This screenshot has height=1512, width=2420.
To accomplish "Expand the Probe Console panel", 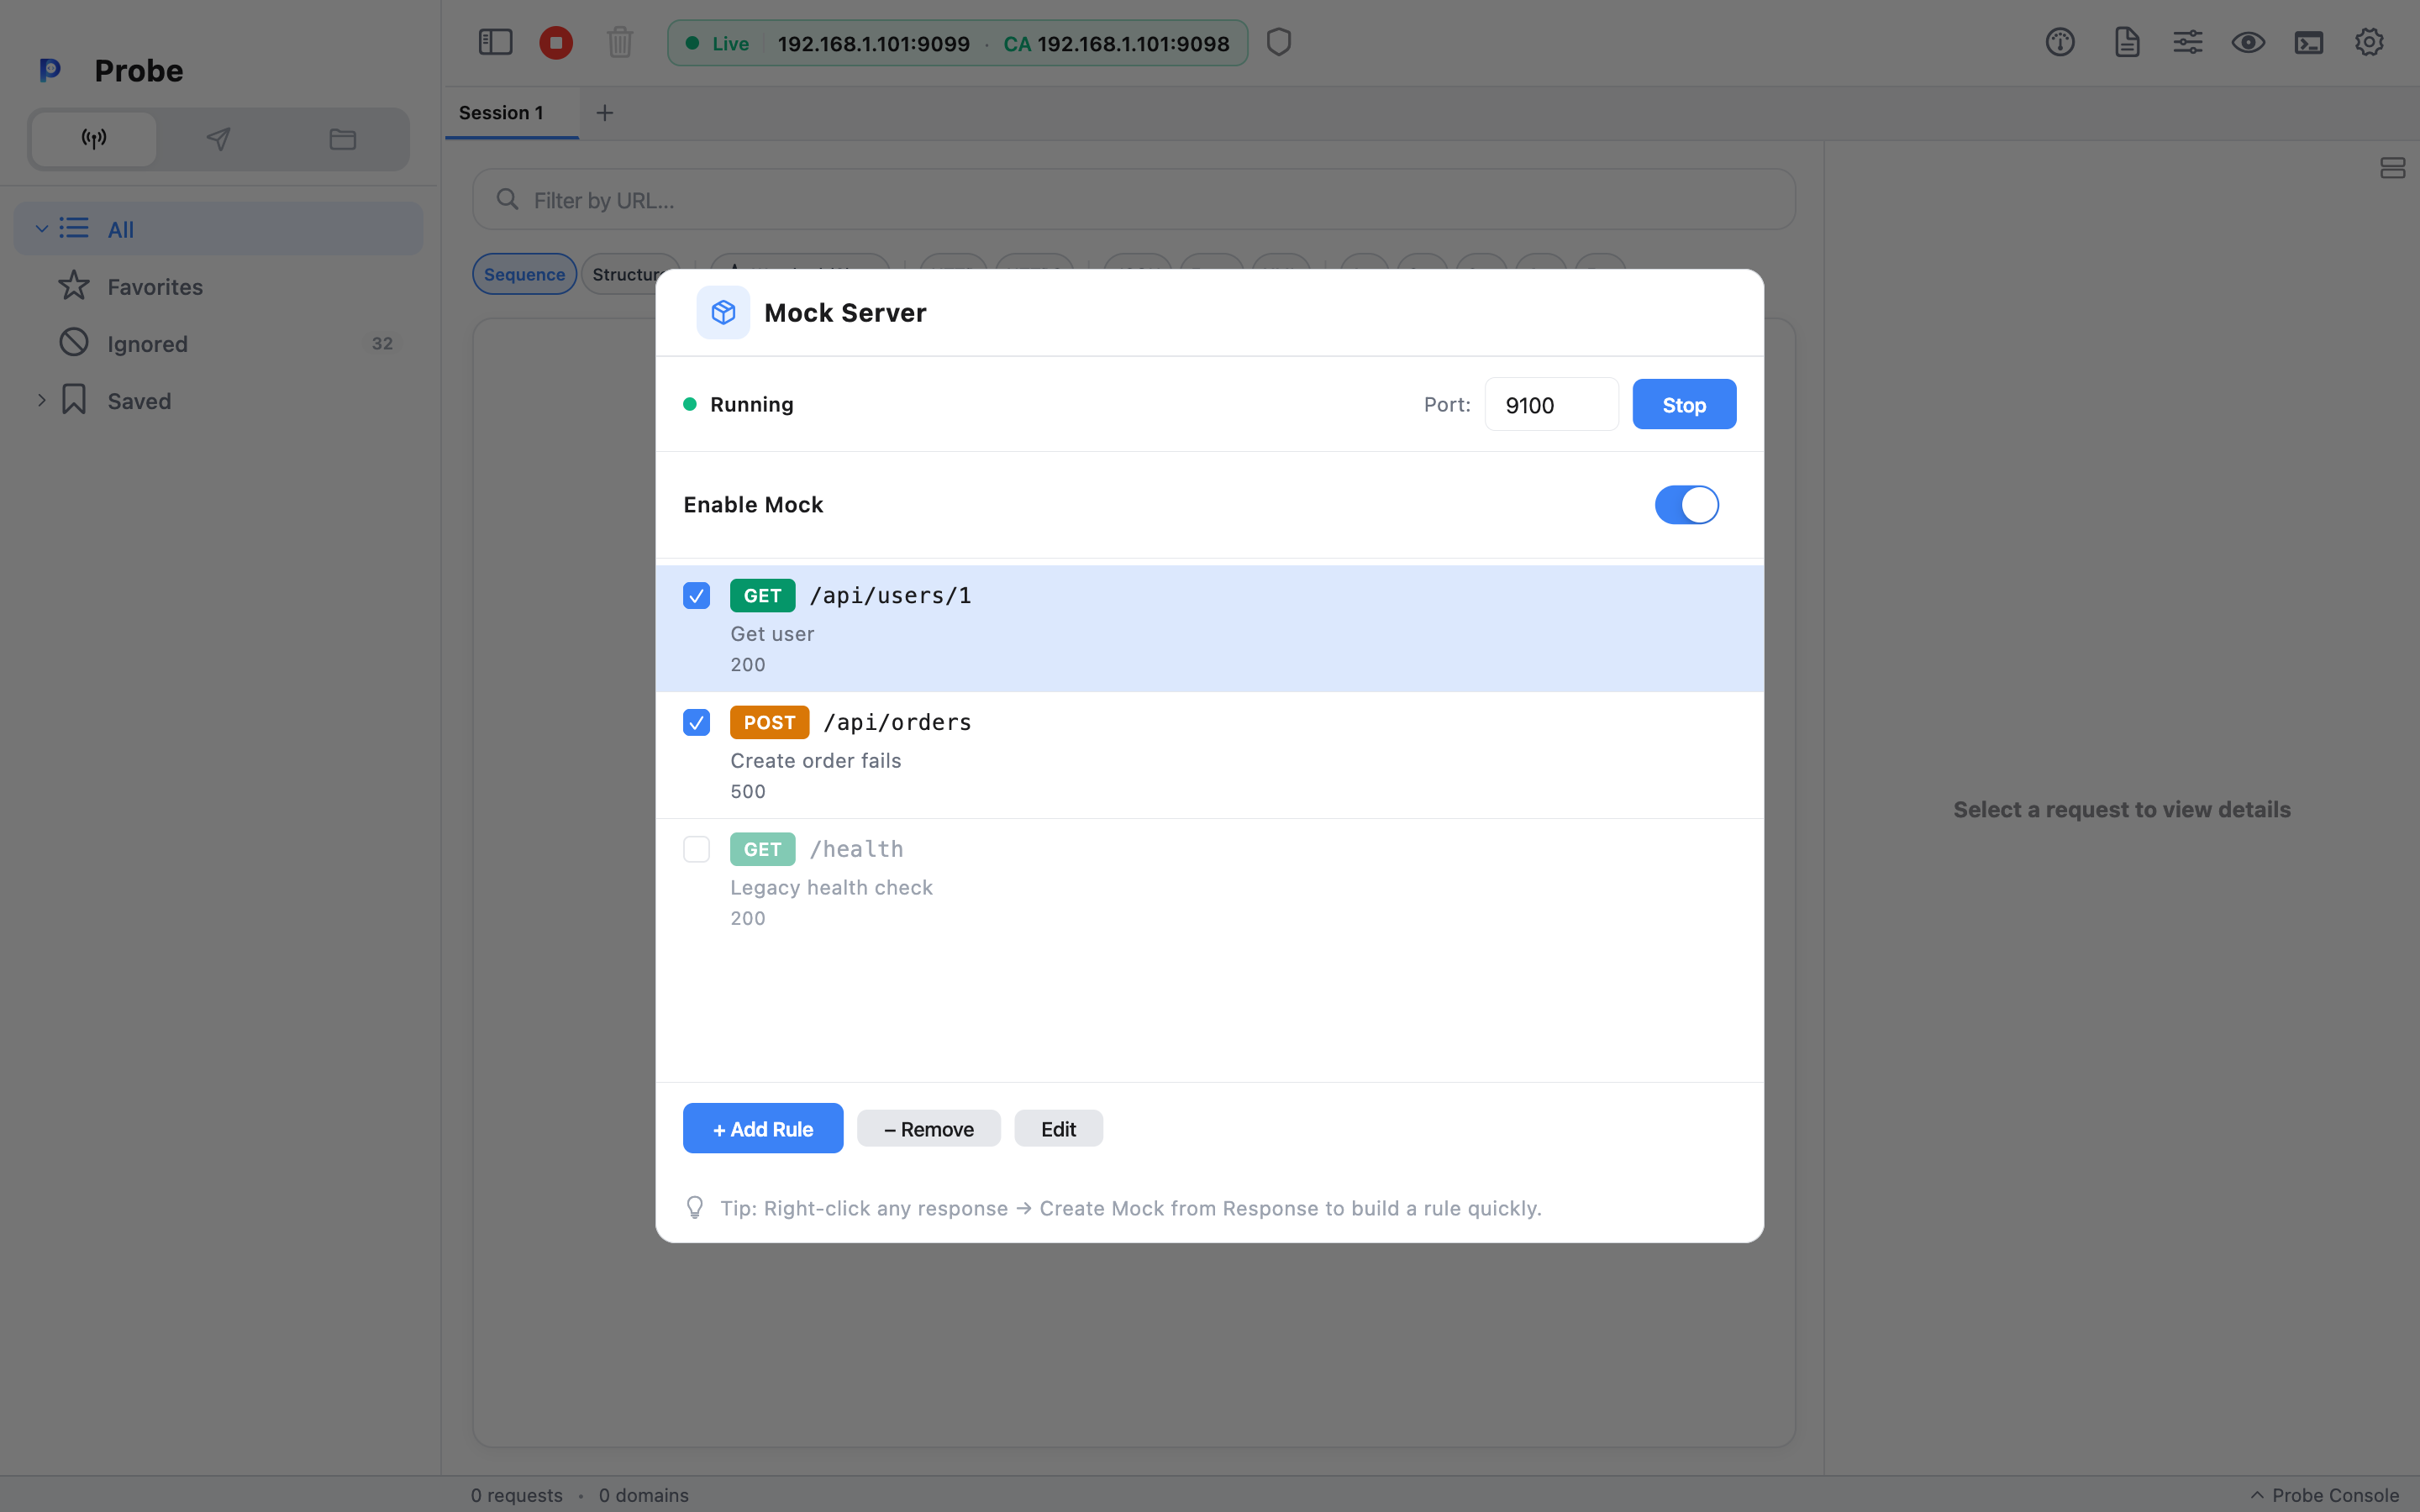I will coord(2324,1495).
